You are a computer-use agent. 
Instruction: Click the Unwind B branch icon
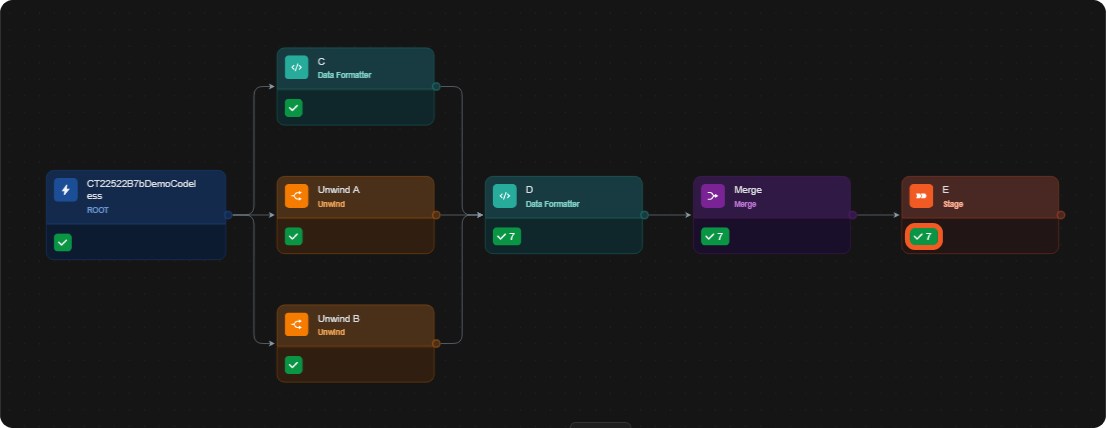tap(296, 324)
